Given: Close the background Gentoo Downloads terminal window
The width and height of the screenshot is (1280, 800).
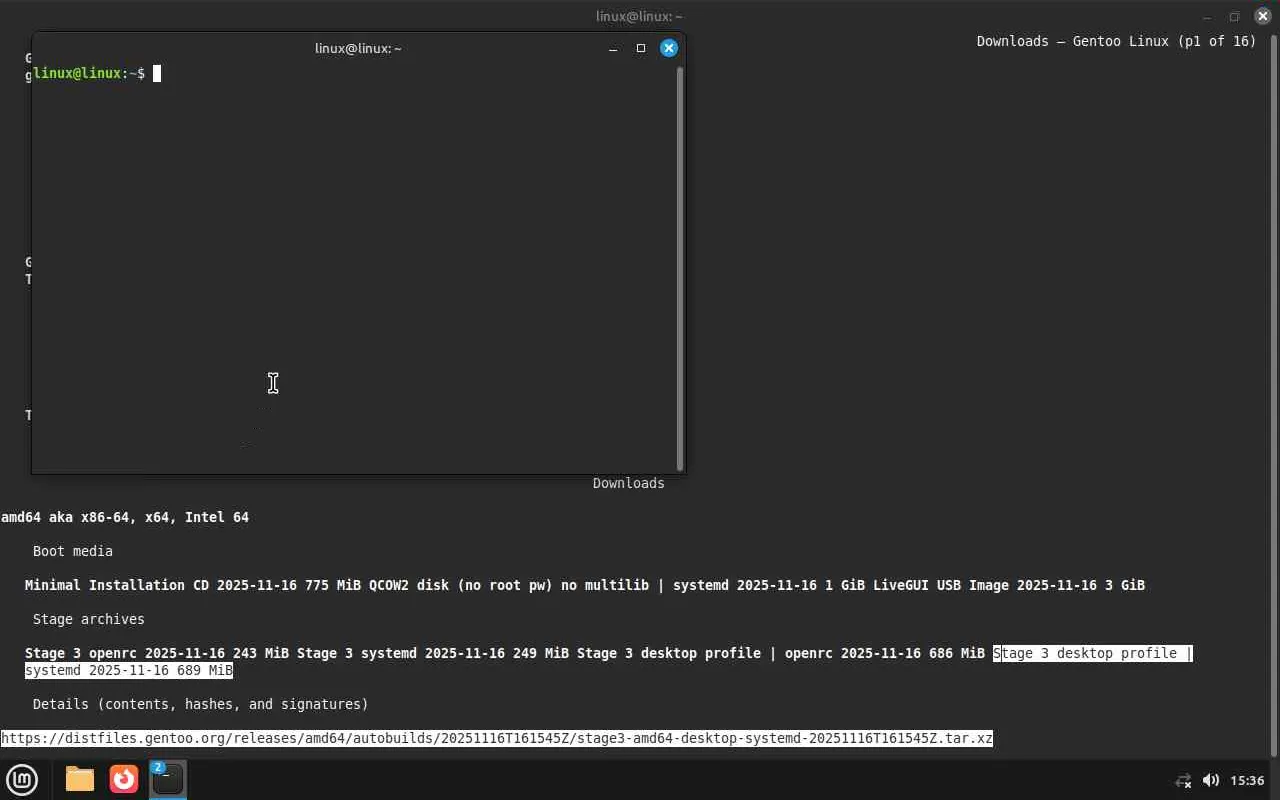Looking at the screenshot, I should click(x=1262, y=16).
